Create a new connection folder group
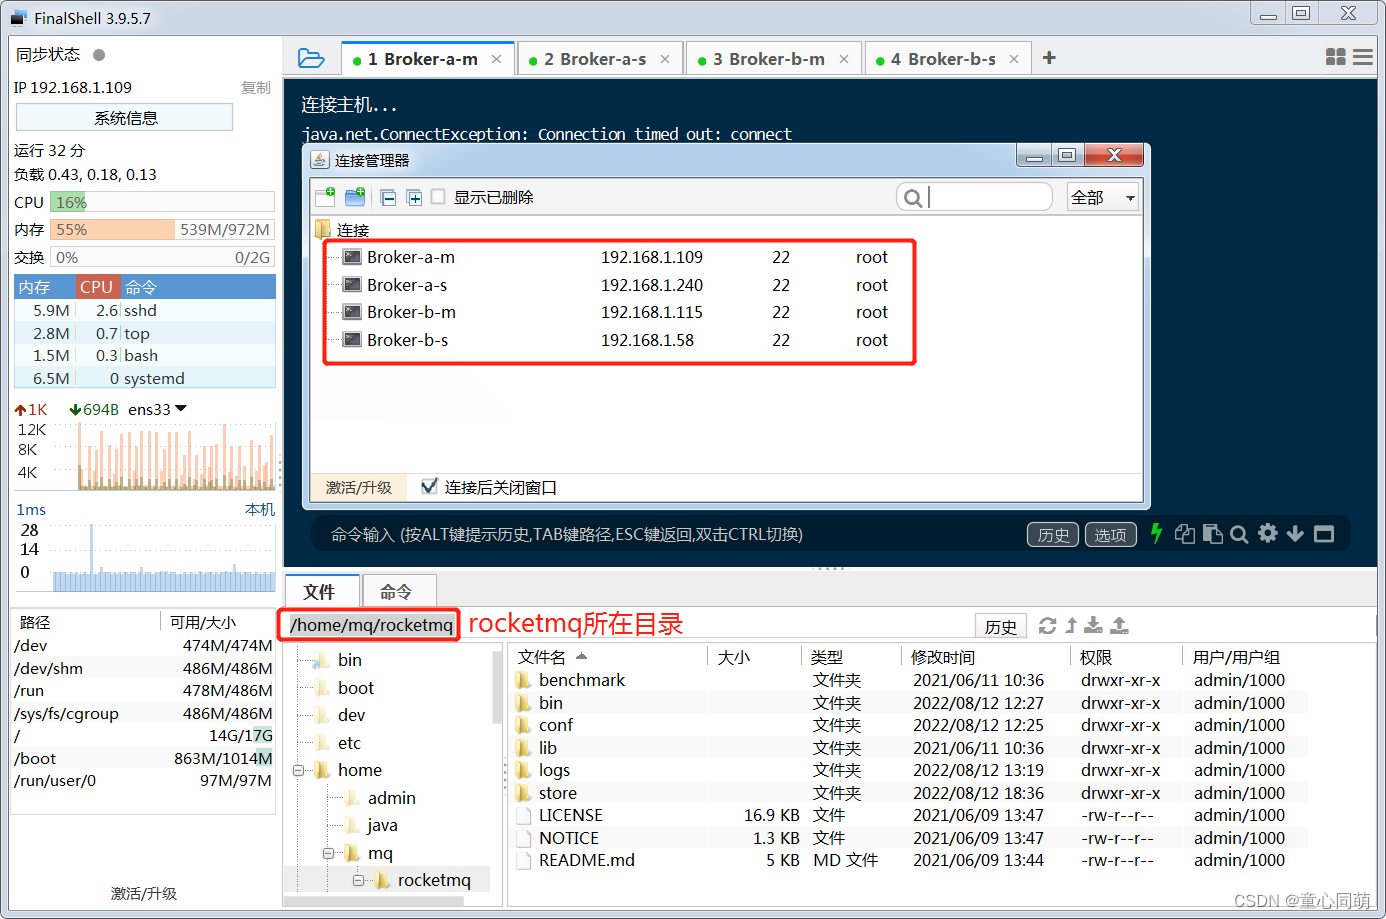 click(x=354, y=197)
